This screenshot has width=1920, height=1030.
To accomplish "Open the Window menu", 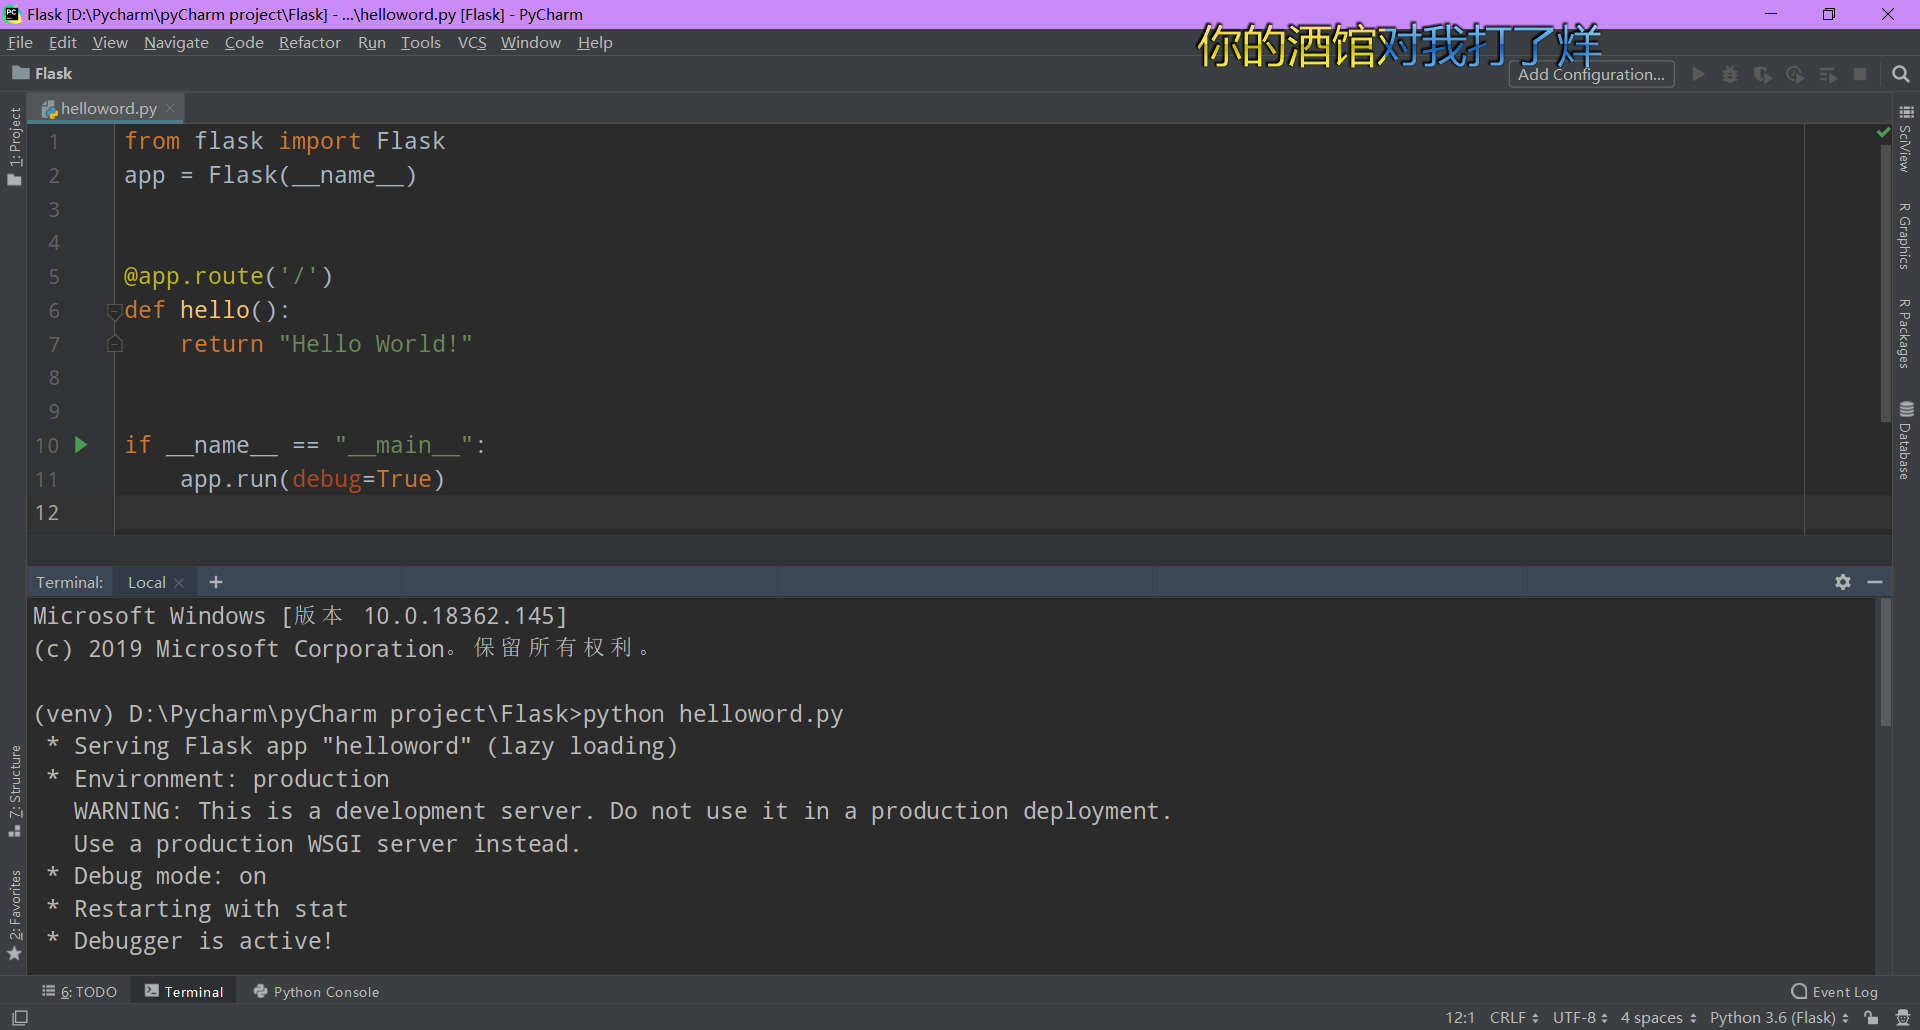I will (x=531, y=42).
